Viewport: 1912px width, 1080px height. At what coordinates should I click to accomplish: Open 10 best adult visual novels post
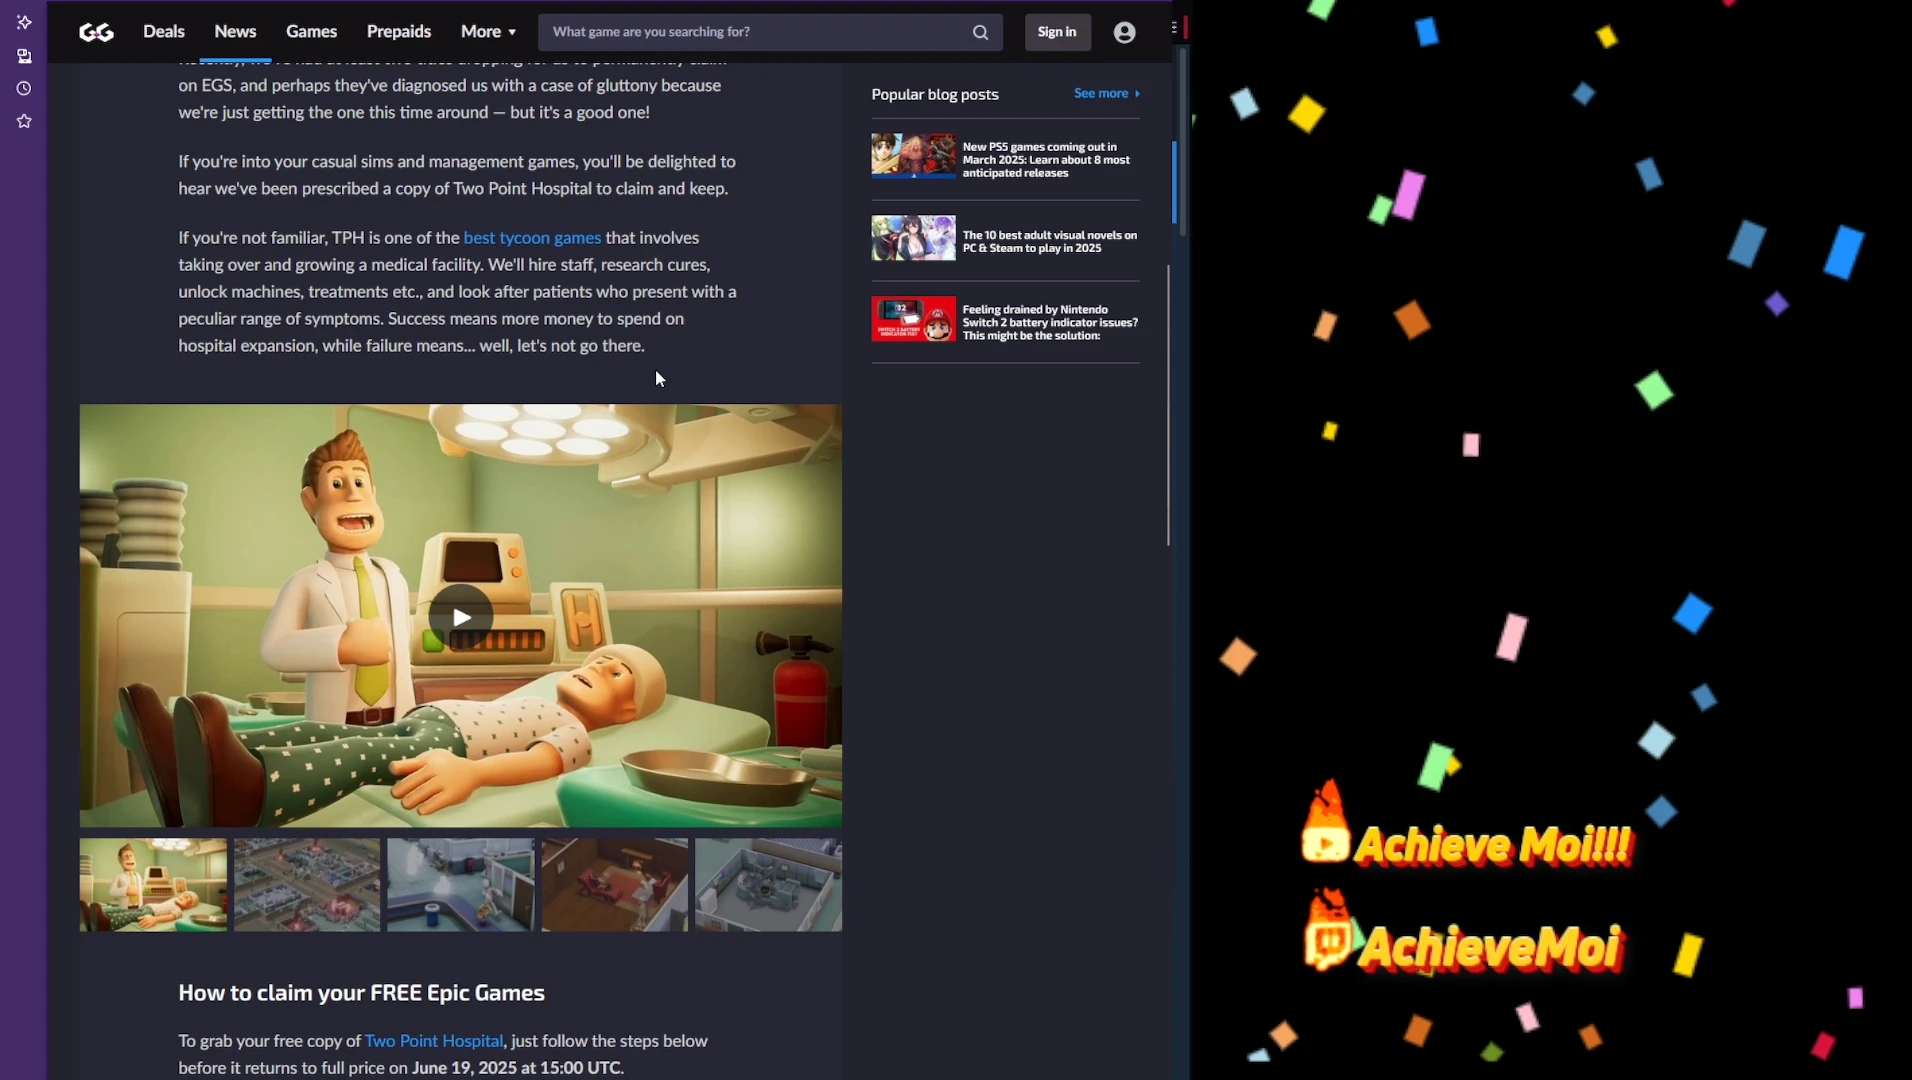coord(1049,241)
